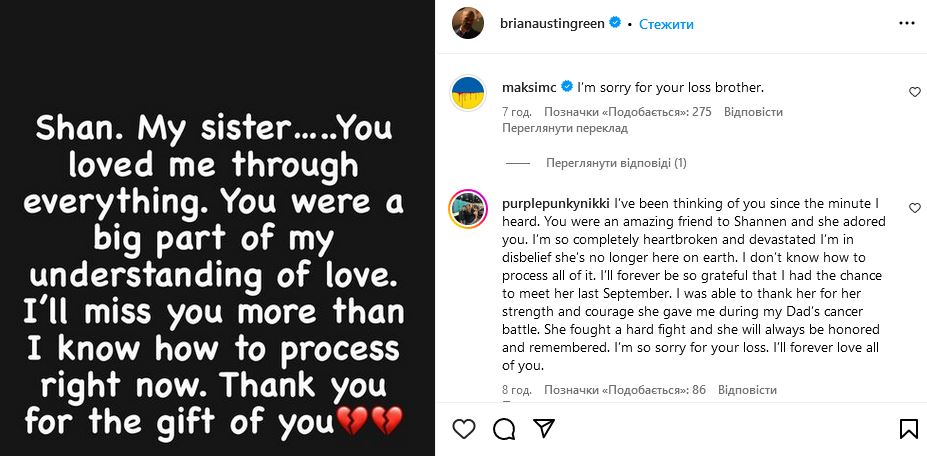Open brianaustingreen username link

click(x=552, y=24)
